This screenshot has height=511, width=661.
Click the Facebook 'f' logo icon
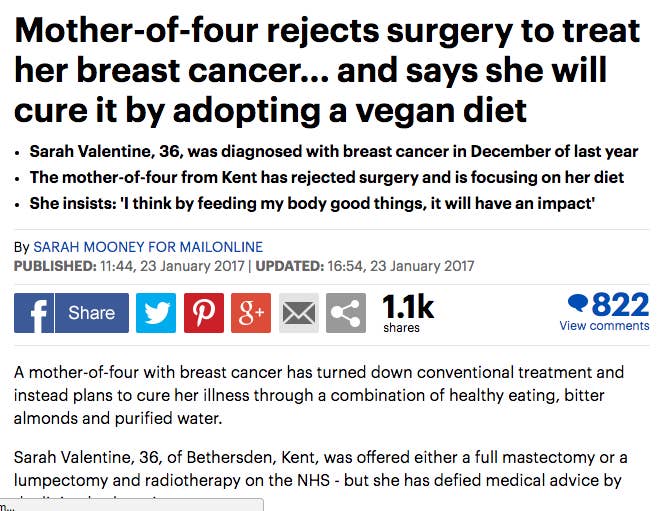(34, 313)
